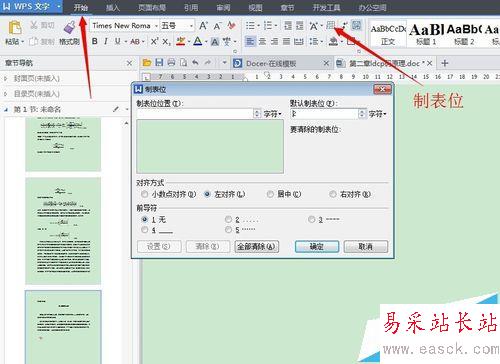The width and height of the screenshot is (500, 364).
Task: Click the 全部清除 button
Action: click(x=256, y=247)
